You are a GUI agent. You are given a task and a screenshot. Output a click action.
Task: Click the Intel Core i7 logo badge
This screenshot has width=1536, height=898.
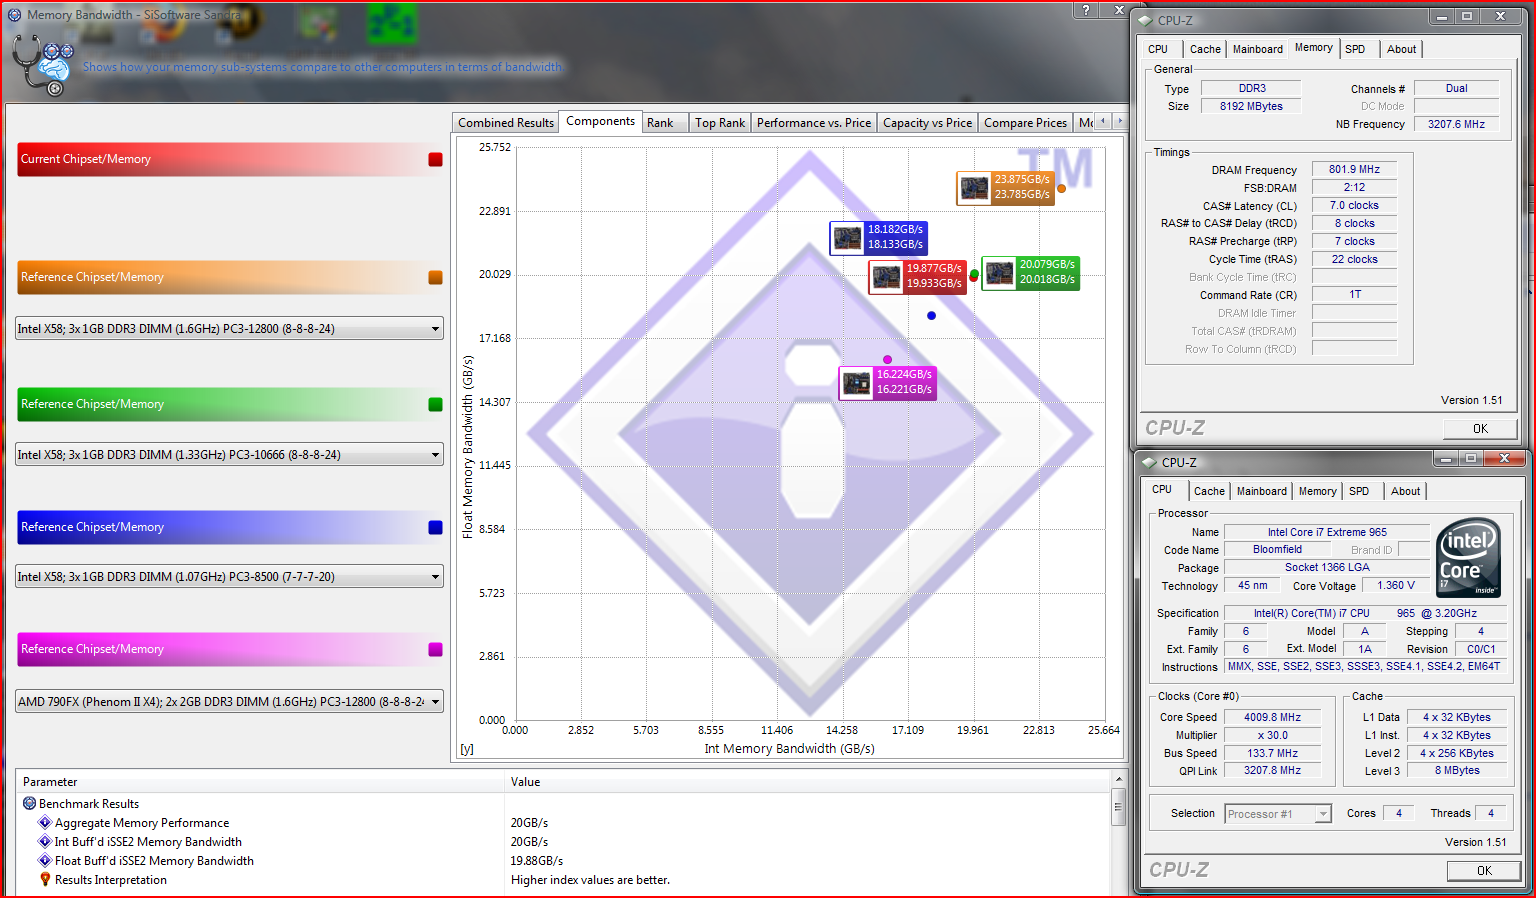click(1468, 557)
